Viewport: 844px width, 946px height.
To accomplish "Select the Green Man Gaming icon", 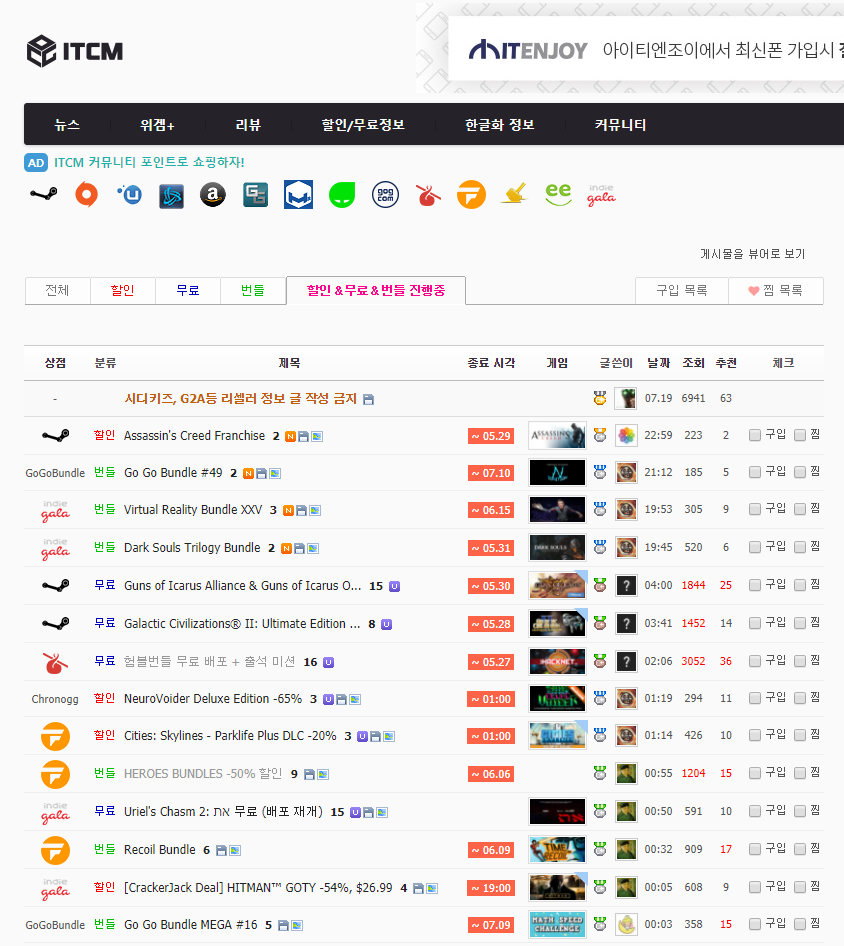I will pyautogui.click(x=342, y=195).
